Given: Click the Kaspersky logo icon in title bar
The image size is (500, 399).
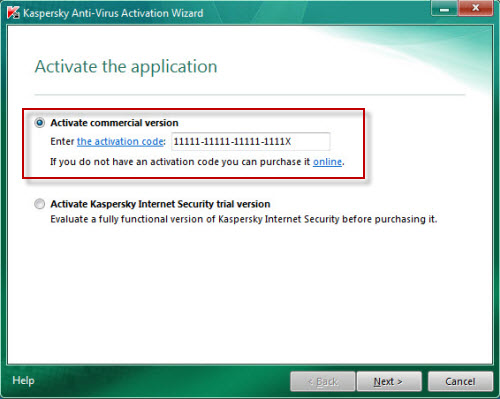Looking at the screenshot, I should pyautogui.click(x=13, y=13).
